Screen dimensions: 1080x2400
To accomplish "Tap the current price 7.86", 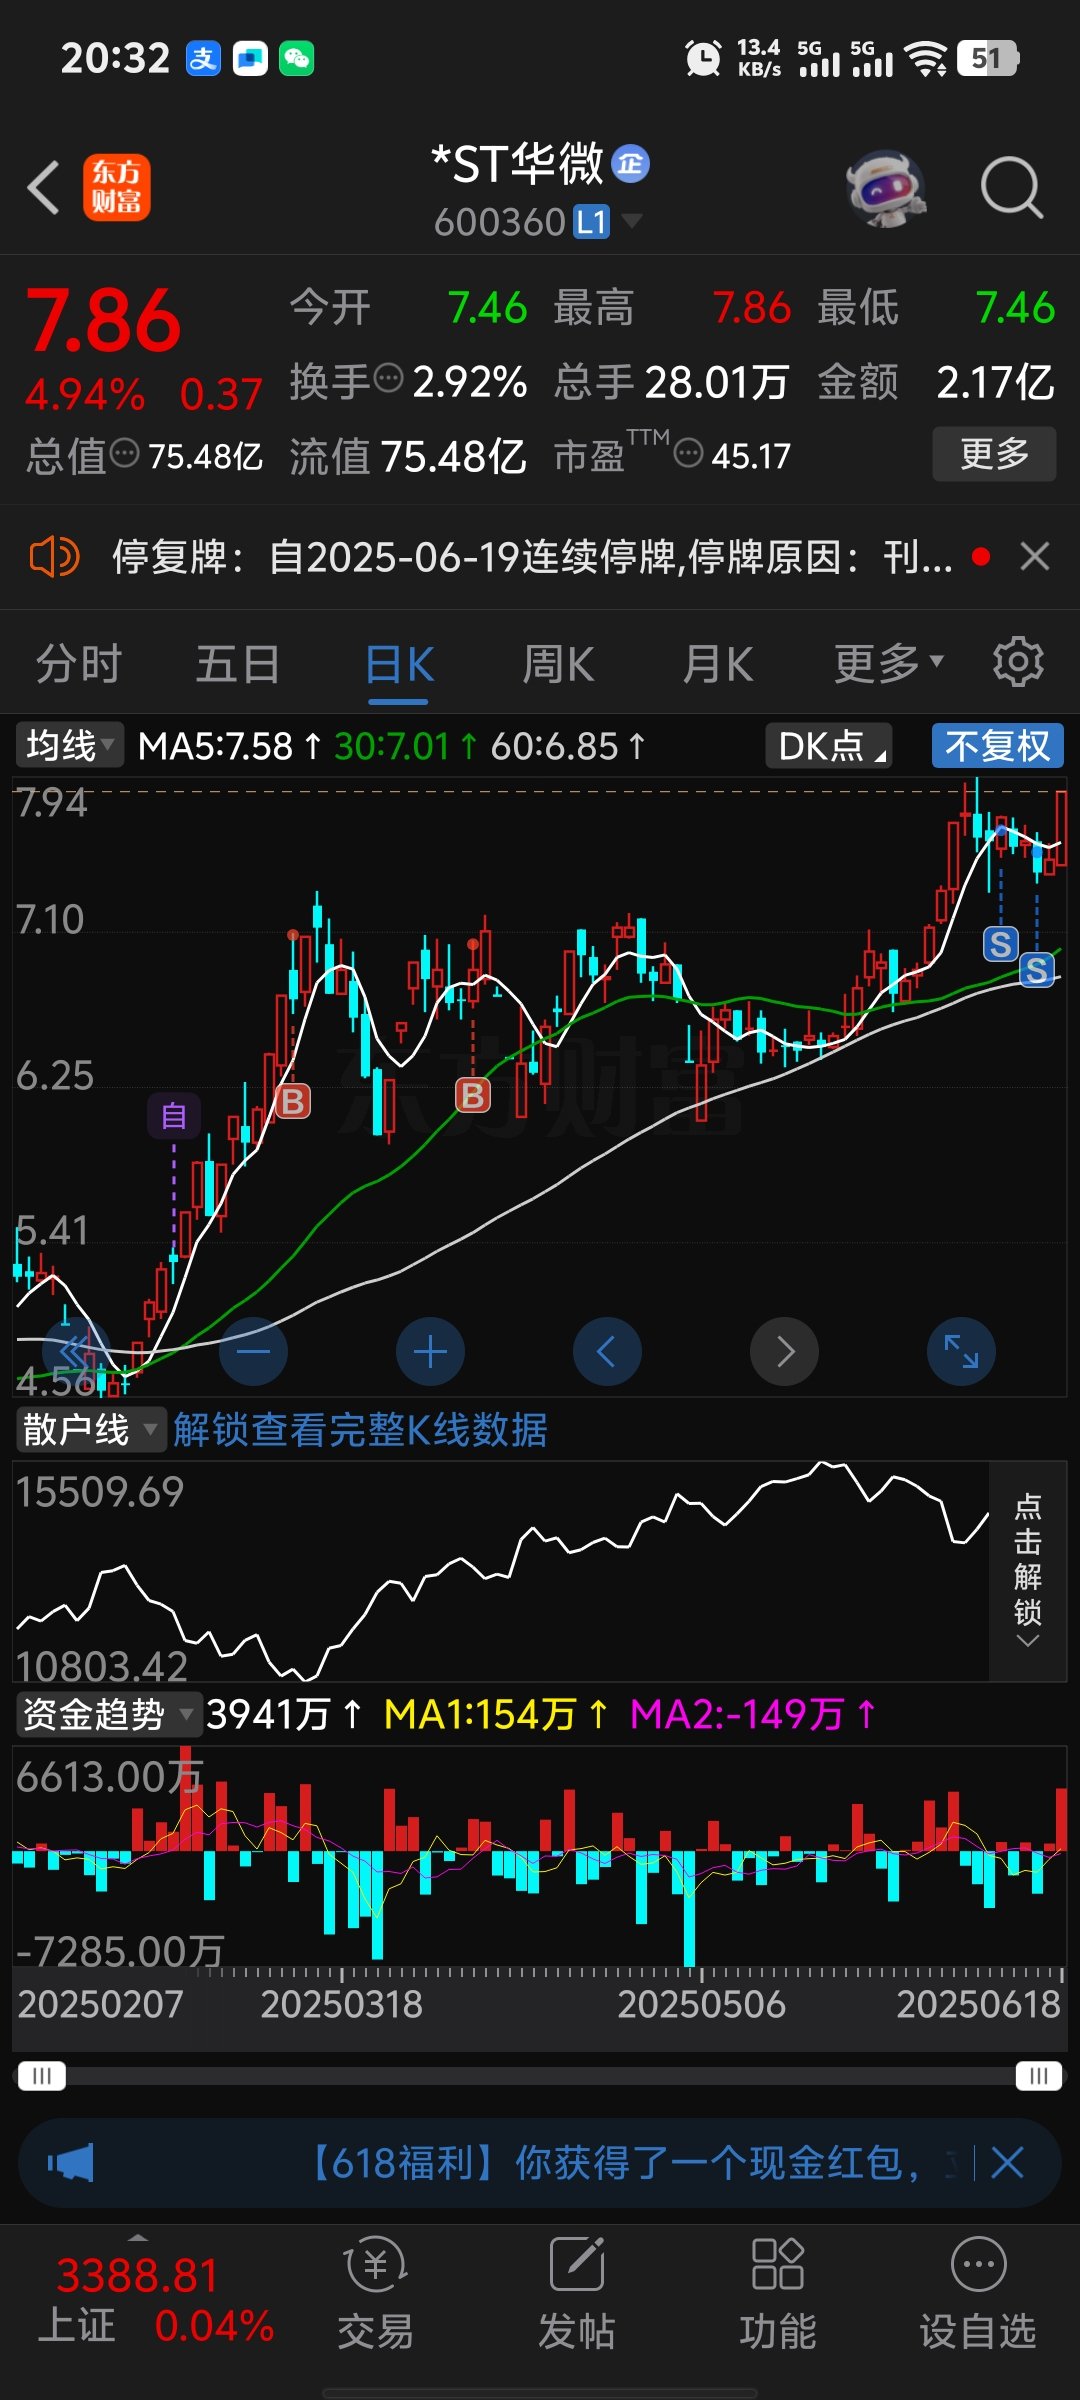I will (103, 322).
